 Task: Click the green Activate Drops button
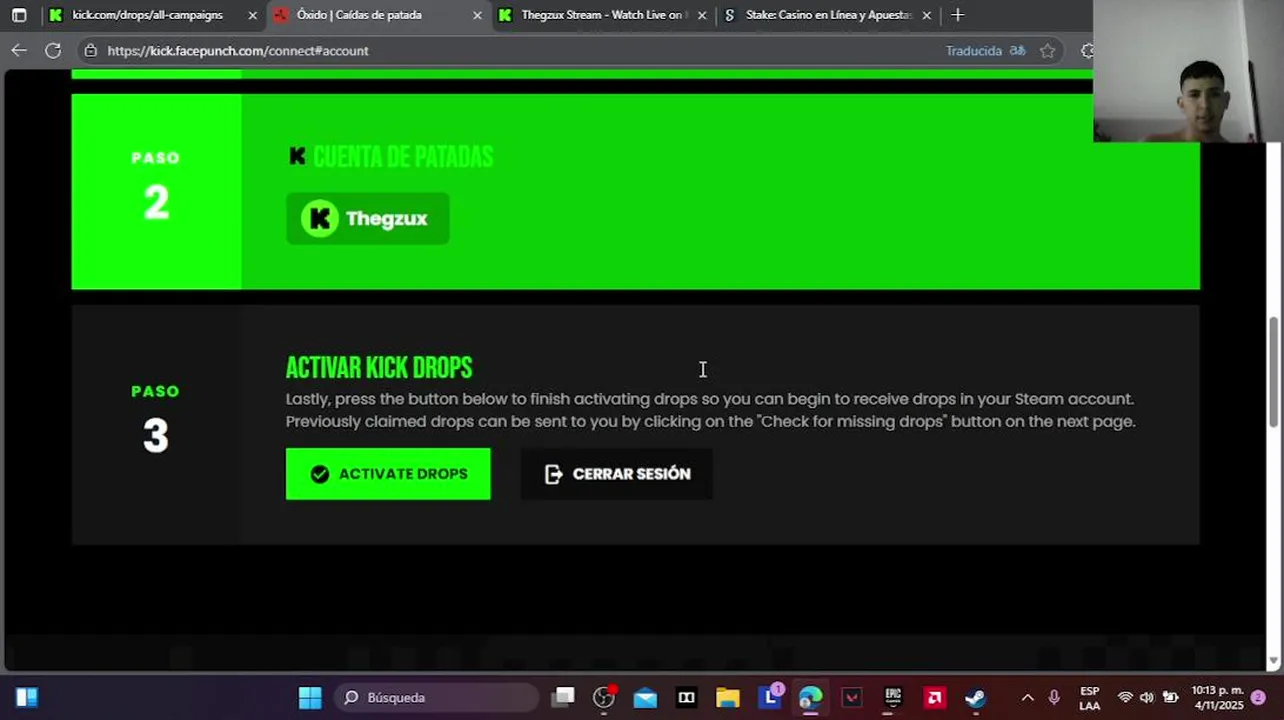click(x=388, y=474)
